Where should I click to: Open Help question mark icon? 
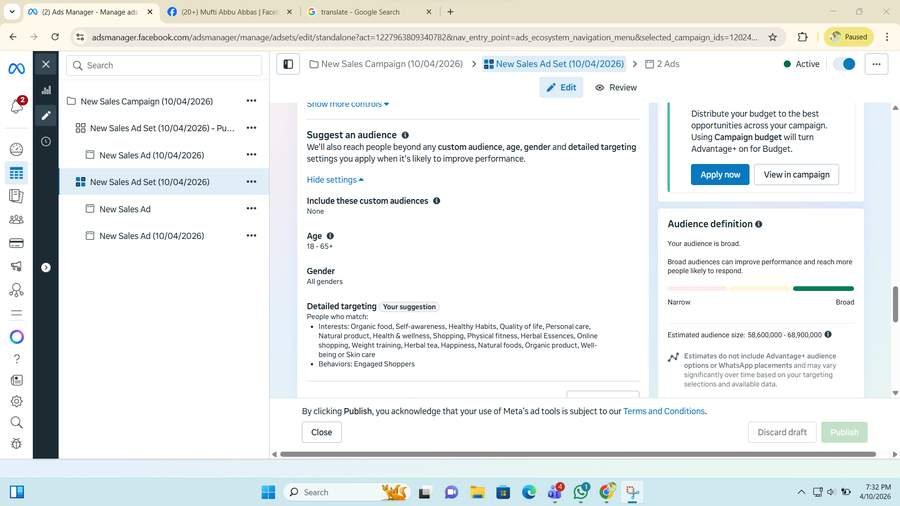click(16, 359)
